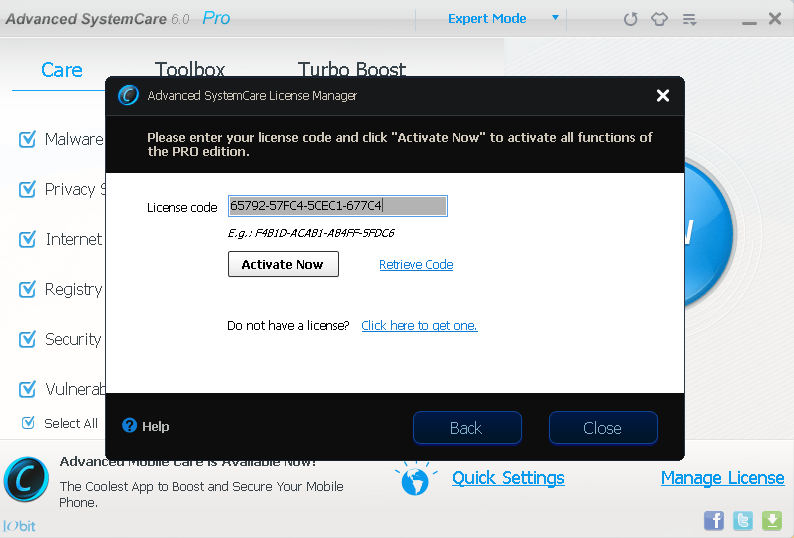This screenshot has width=794, height=538.
Task: Click the Advanced Mobile Care logo icon
Action: click(26, 479)
